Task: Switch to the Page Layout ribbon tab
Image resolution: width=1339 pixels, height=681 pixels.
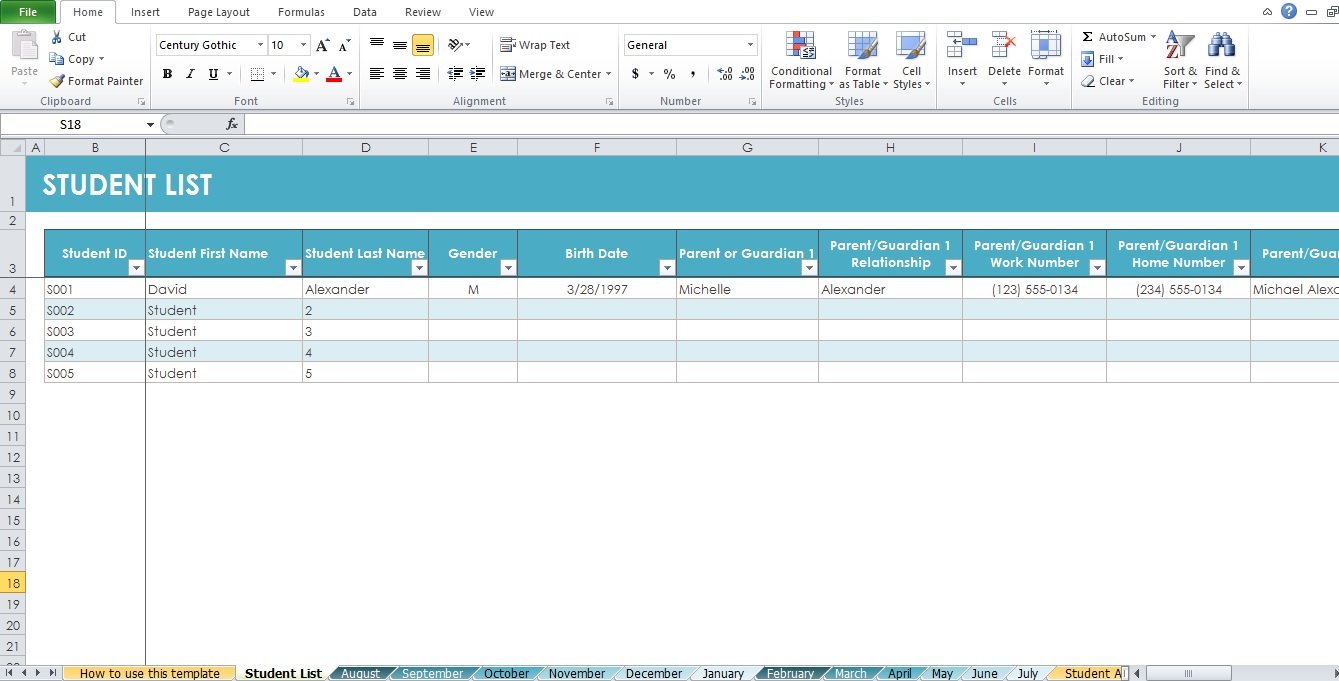Action: click(219, 12)
